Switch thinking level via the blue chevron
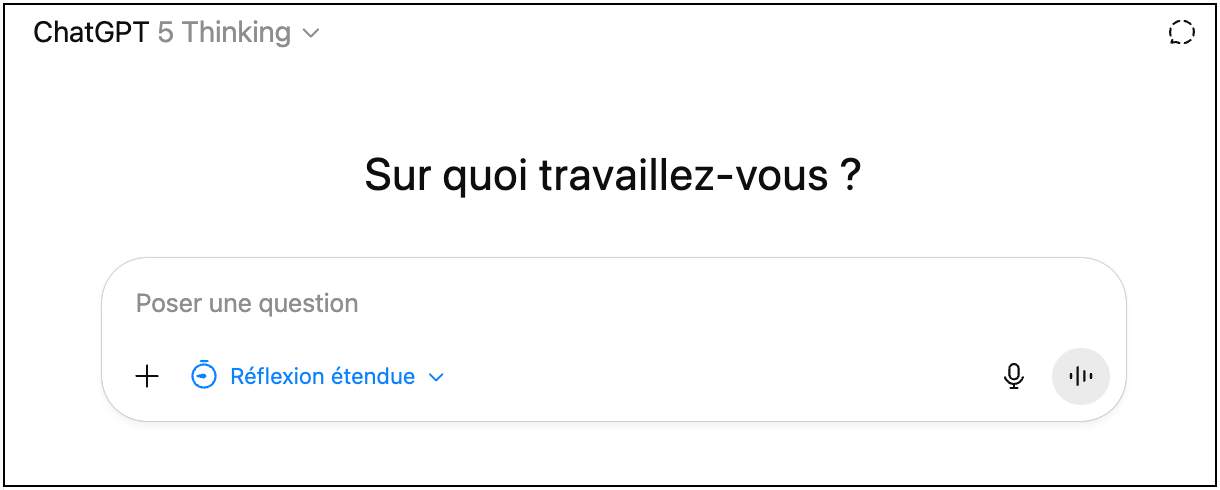Viewport: 1220px width, 490px height. (x=436, y=377)
